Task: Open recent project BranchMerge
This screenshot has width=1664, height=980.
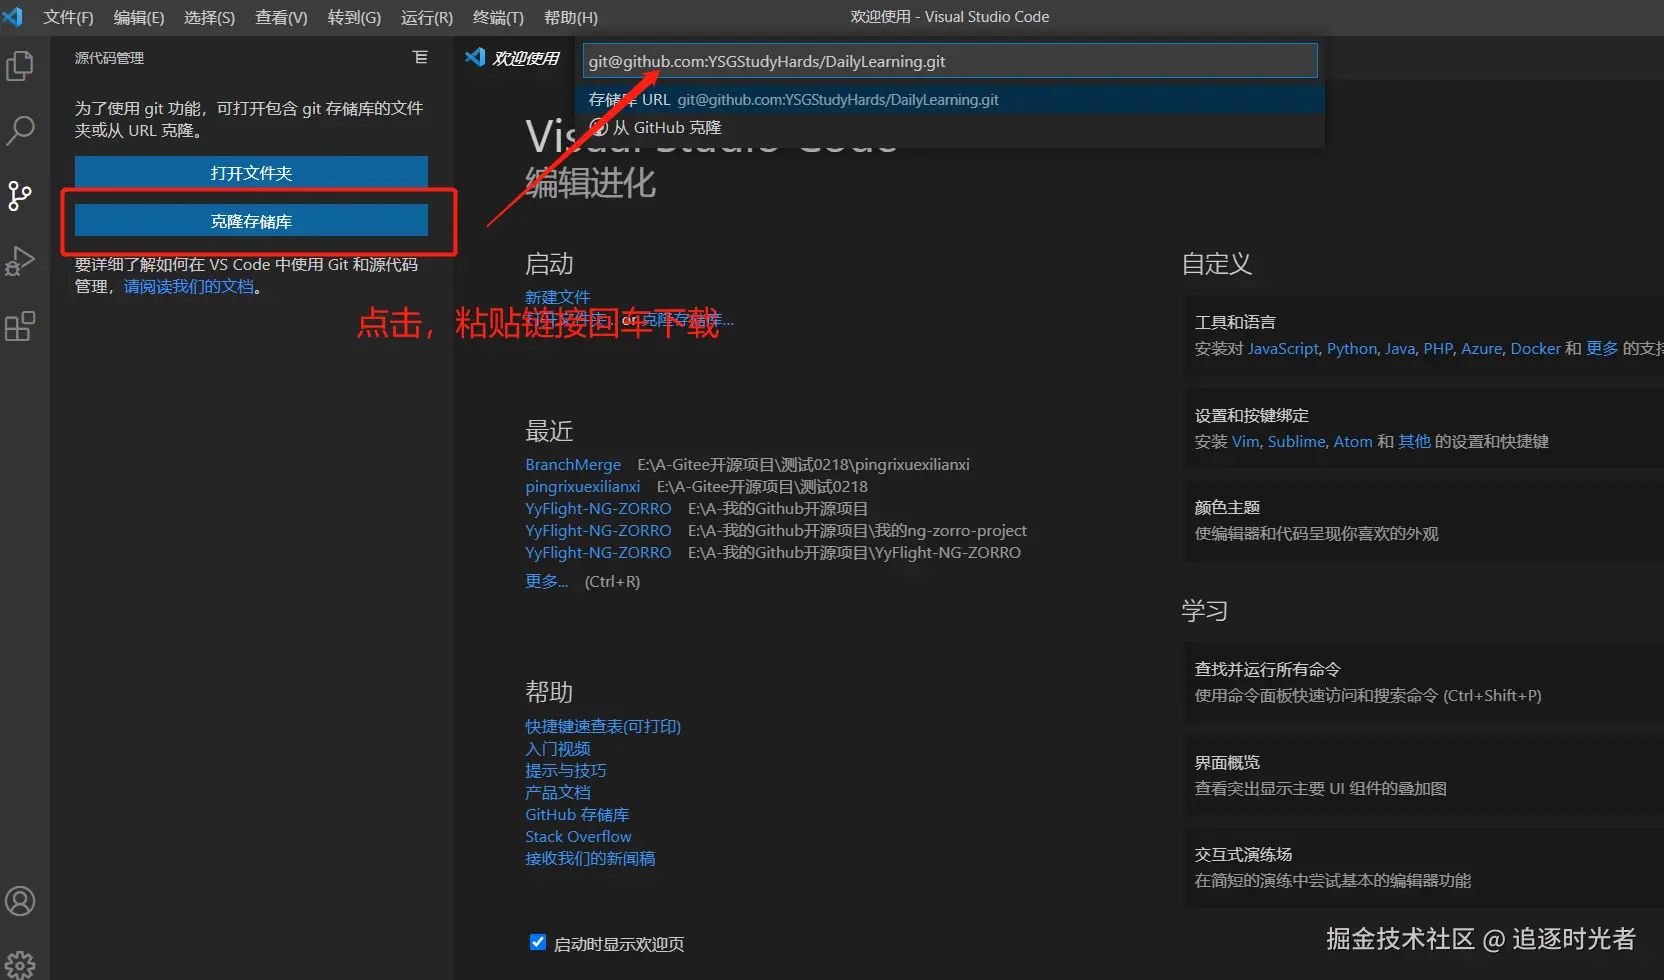Action: [573, 464]
